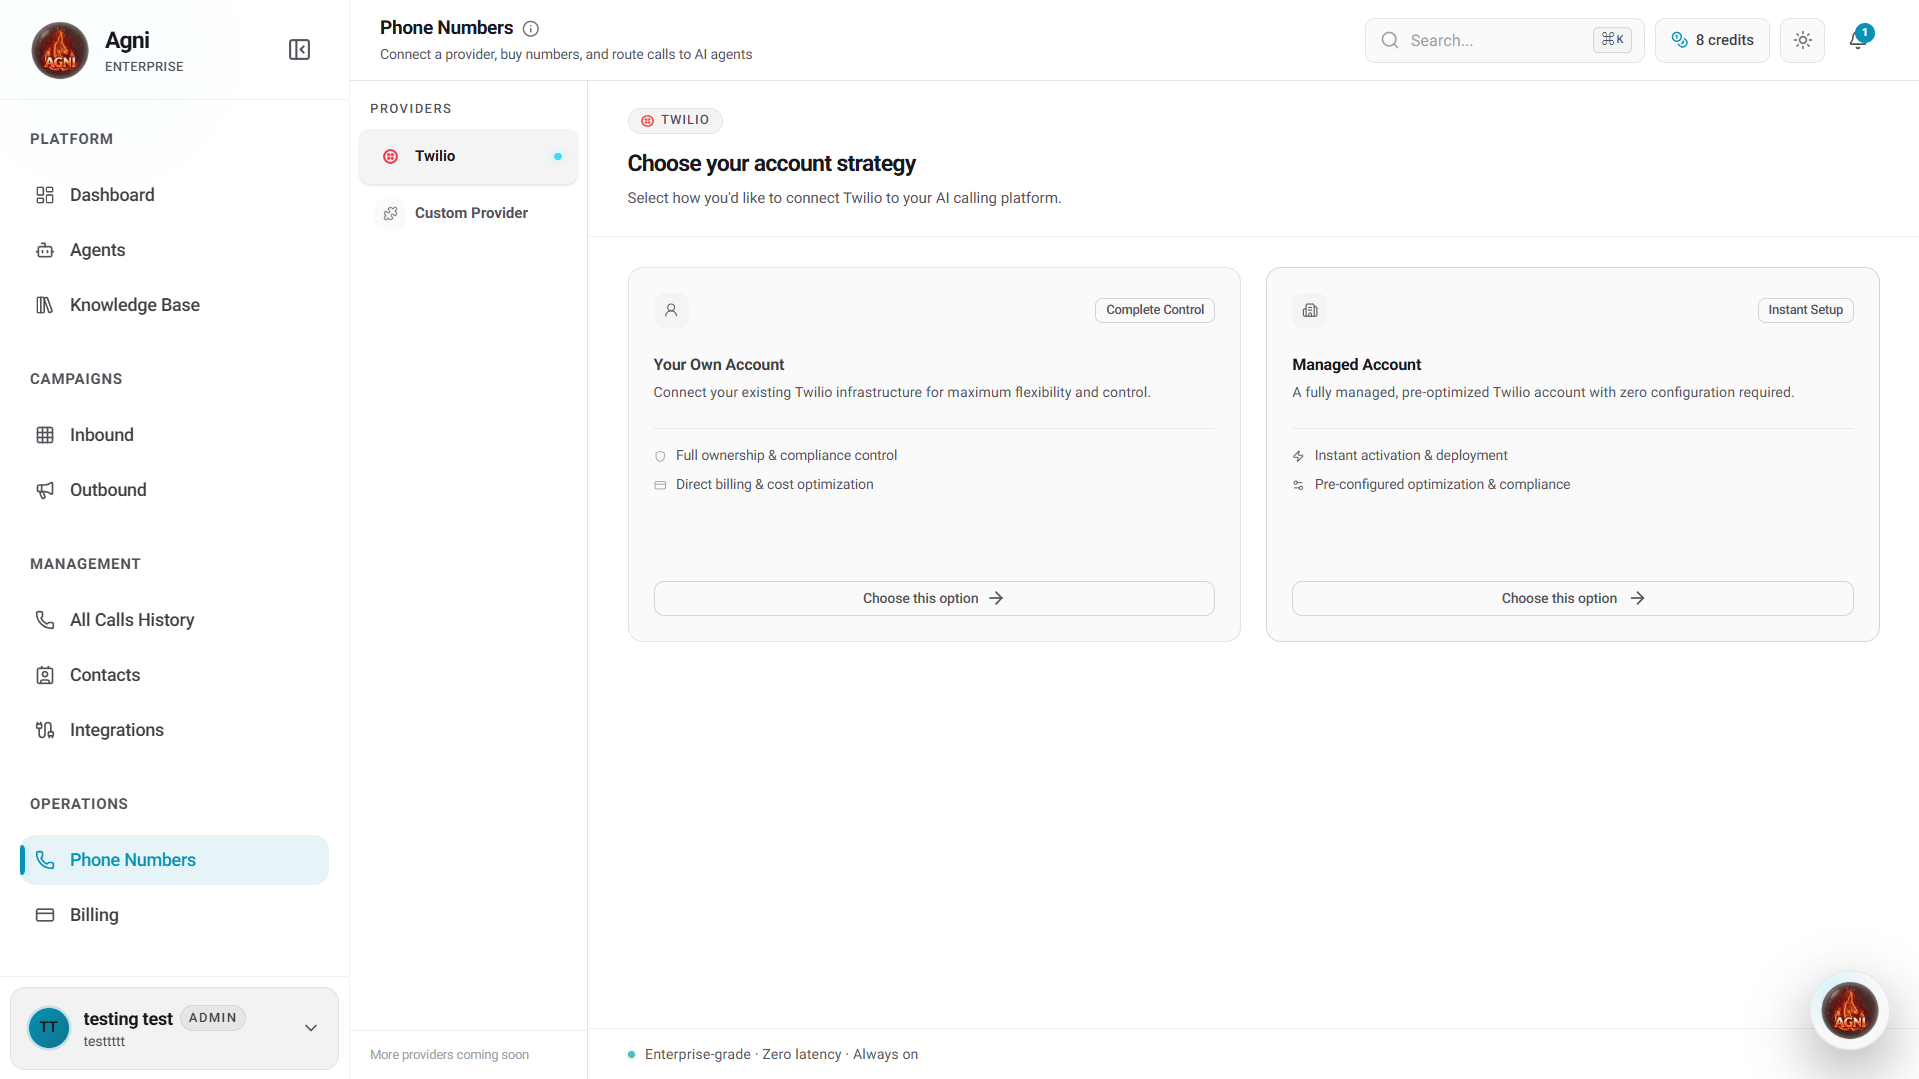Viewport: 1919px width, 1079px height.
Task: Click the Managed Account building icon
Action: point(1310,310)
